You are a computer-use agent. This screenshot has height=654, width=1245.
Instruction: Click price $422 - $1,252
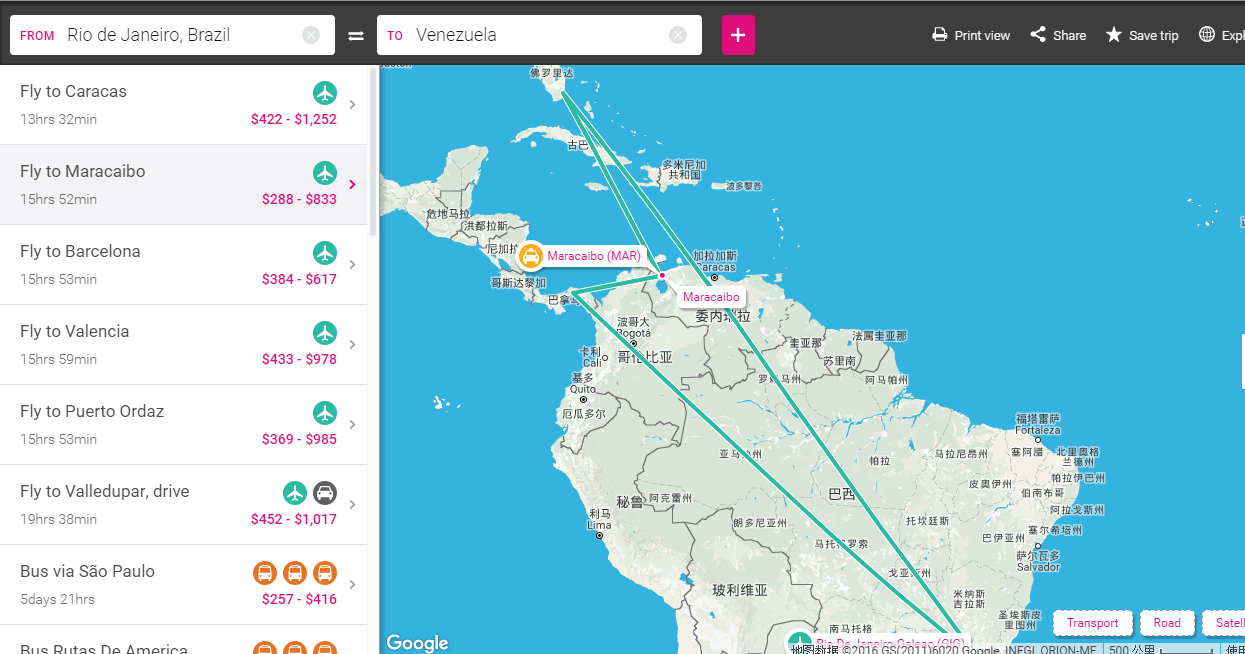pyautogui.click(x=294, y=119)
